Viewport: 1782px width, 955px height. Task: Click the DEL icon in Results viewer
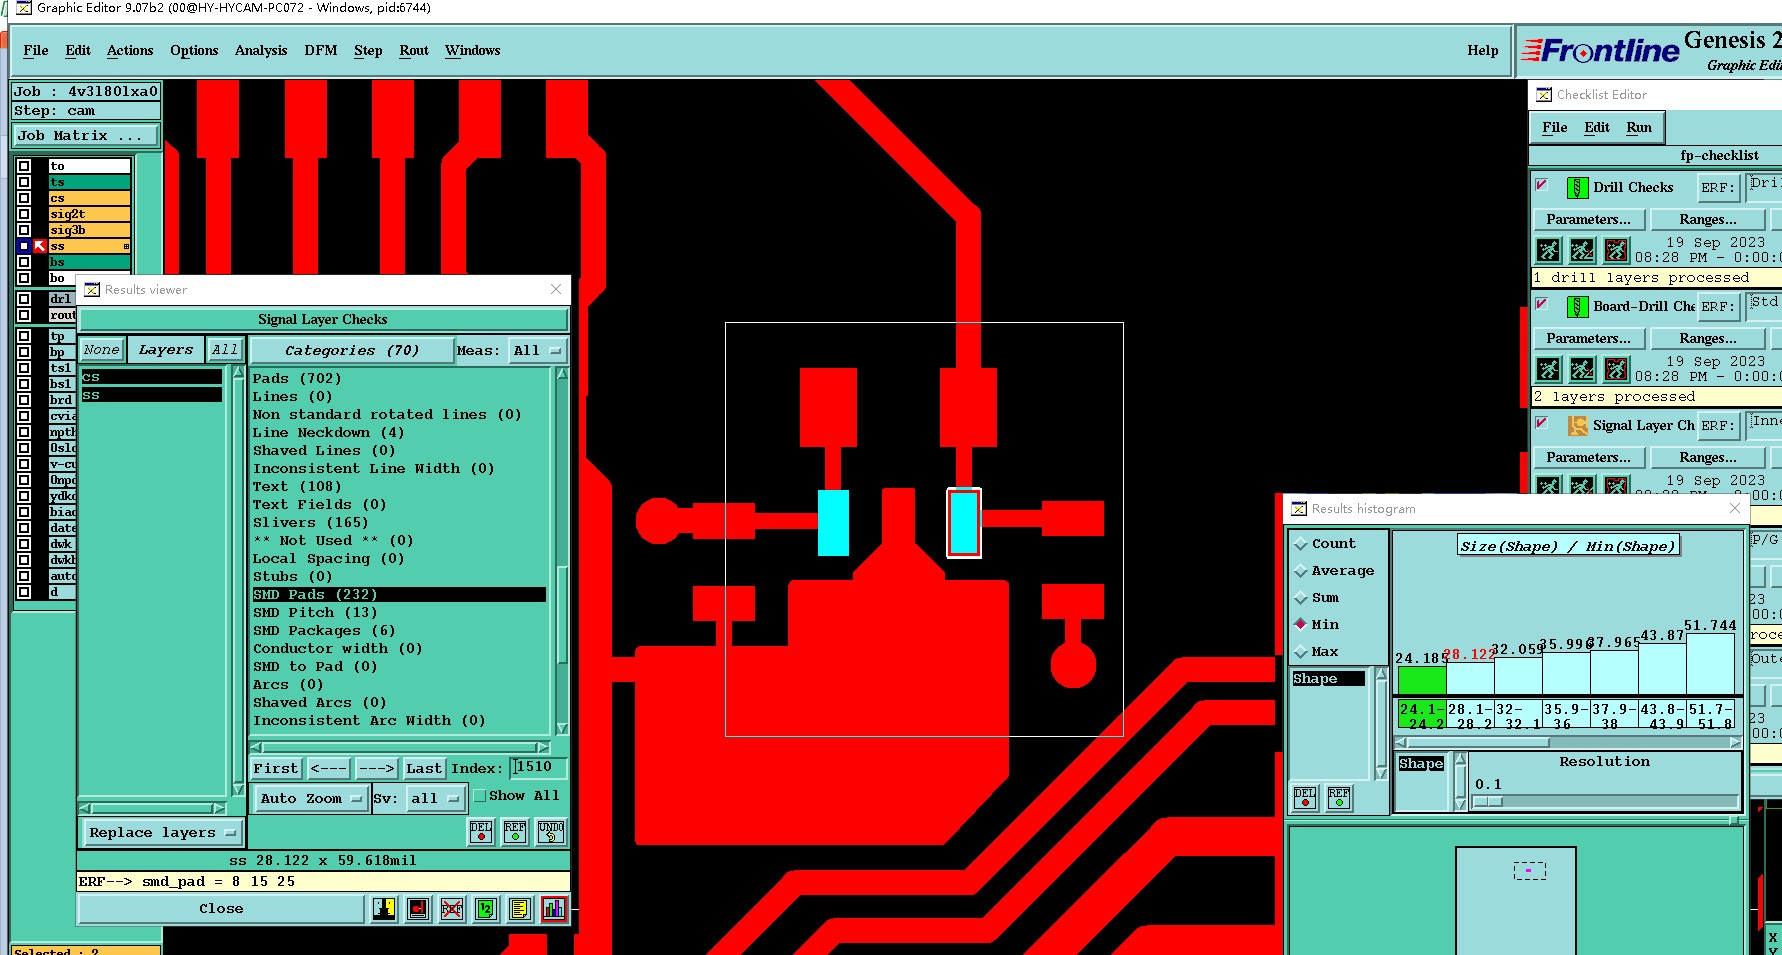coord(481,832)
